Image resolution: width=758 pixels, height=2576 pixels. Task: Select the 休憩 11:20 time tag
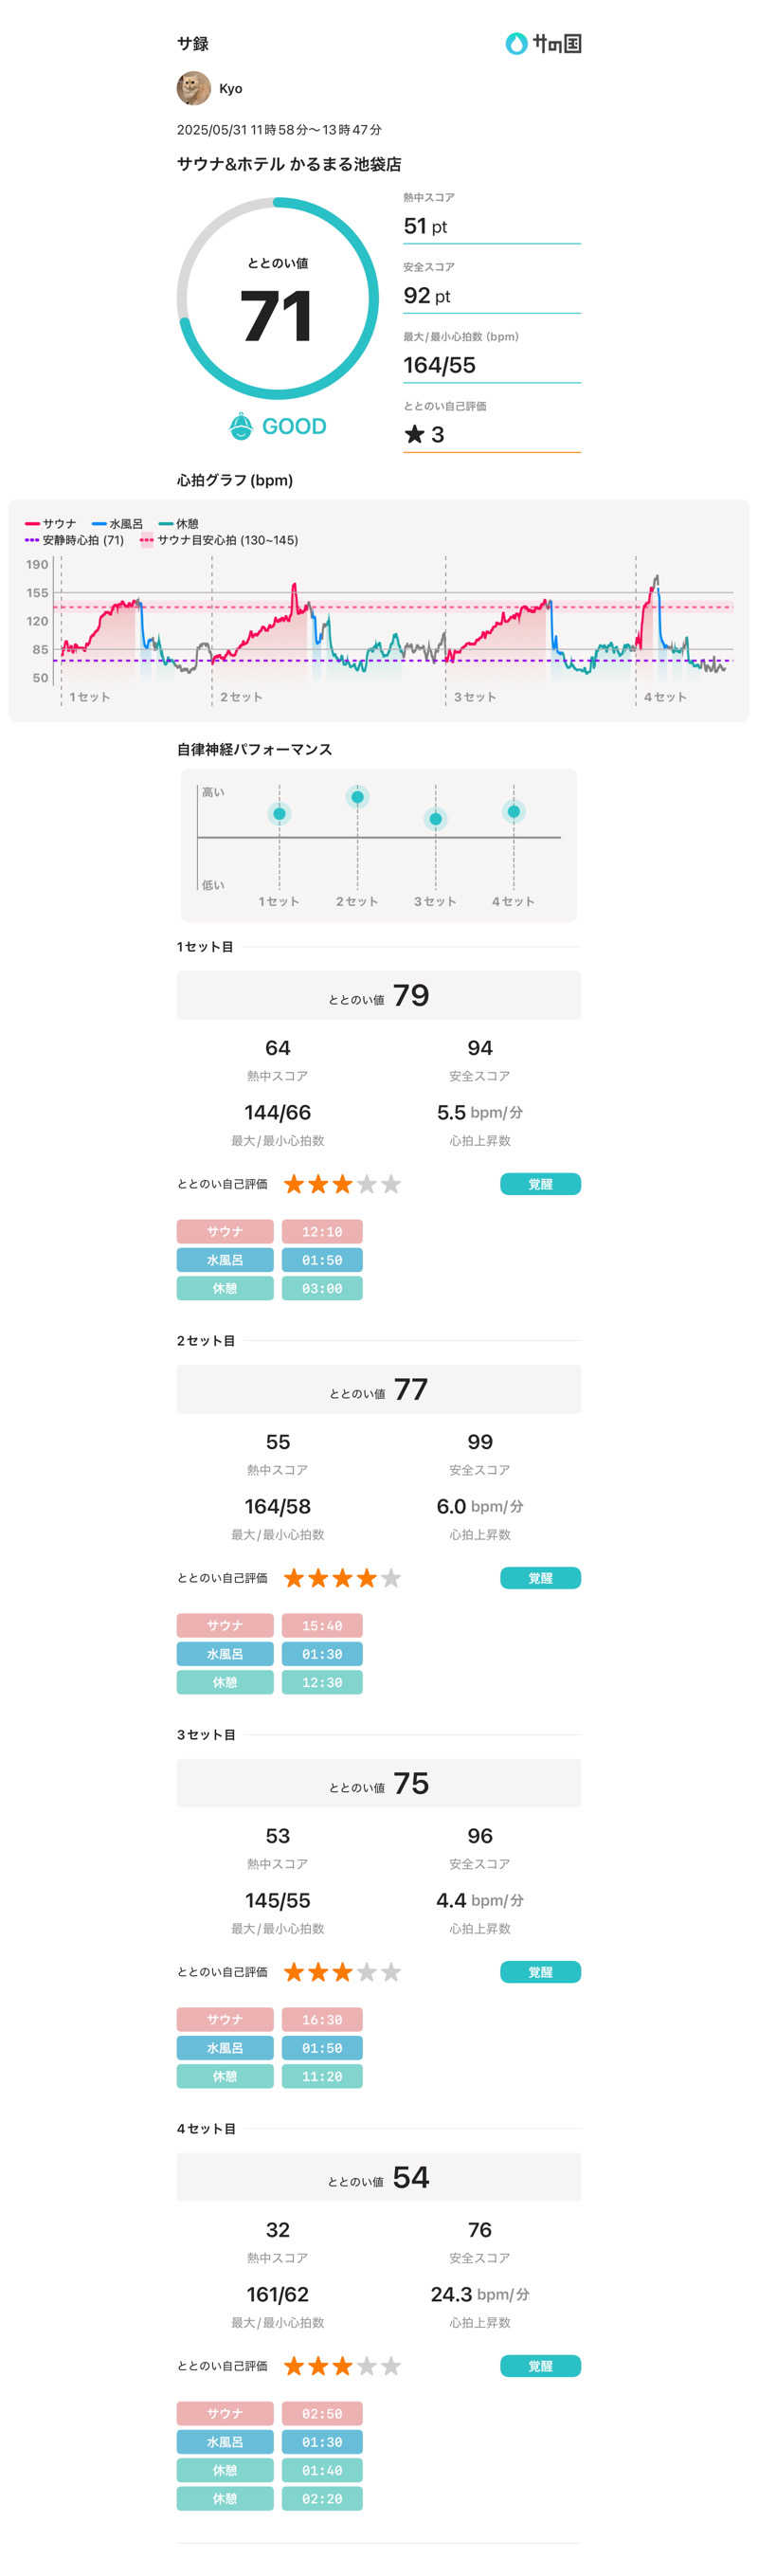point(321,2076)
